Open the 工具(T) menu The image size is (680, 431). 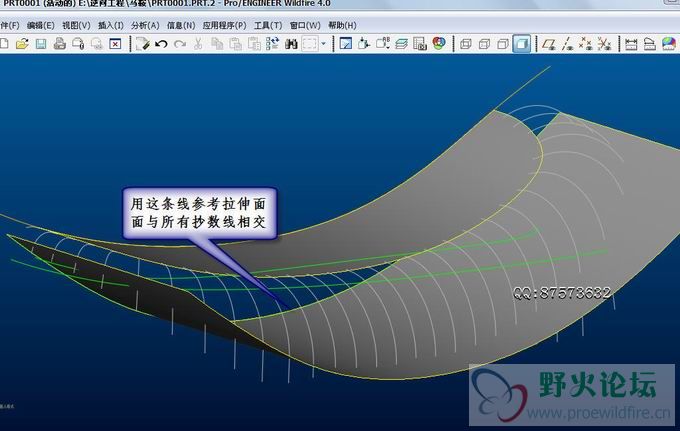click(268, 25)
